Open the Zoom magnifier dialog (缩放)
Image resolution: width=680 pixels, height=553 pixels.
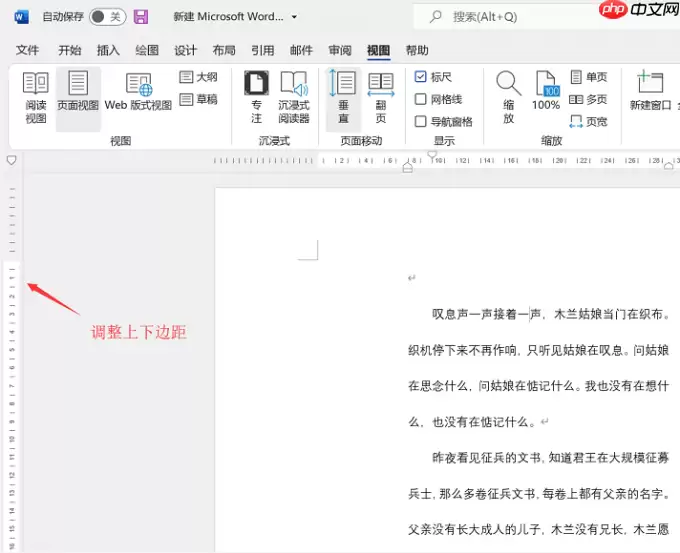tap(509, 98)
